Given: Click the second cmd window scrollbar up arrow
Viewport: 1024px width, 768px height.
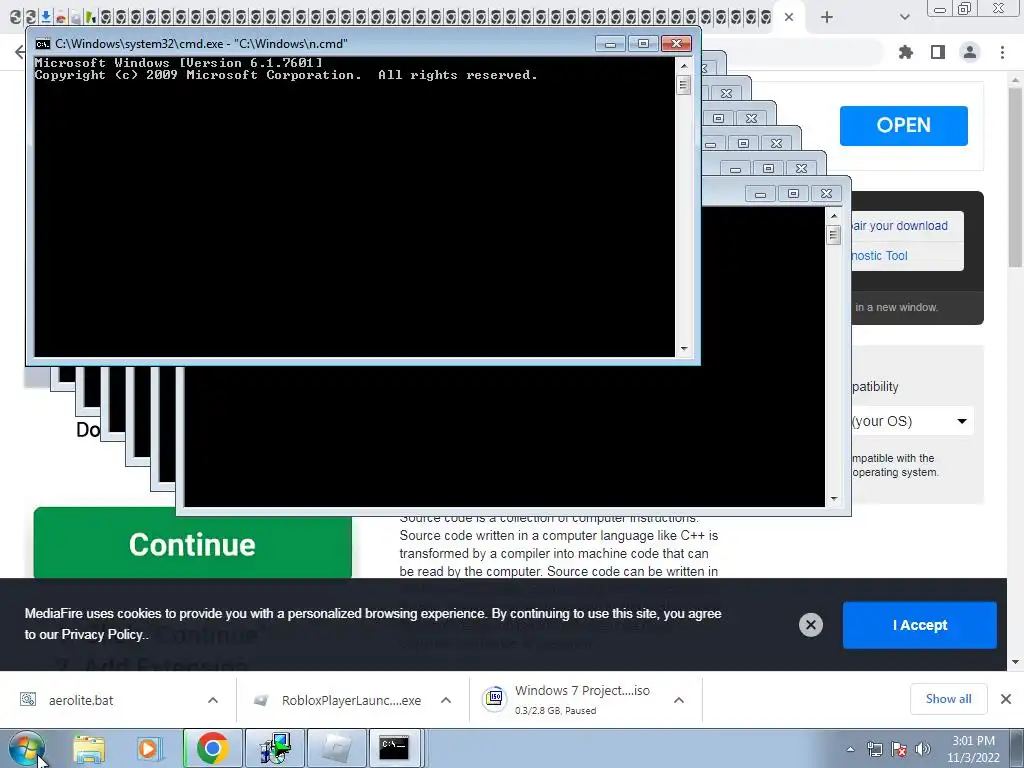Looking at the screenshot, I should (x=833, y=216).
